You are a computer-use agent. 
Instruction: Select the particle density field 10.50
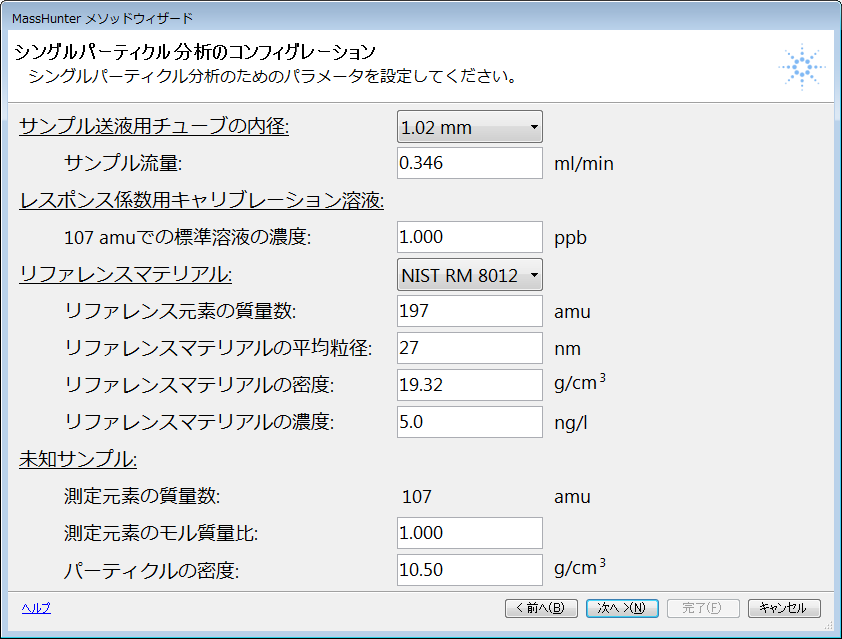coord(470,570)
